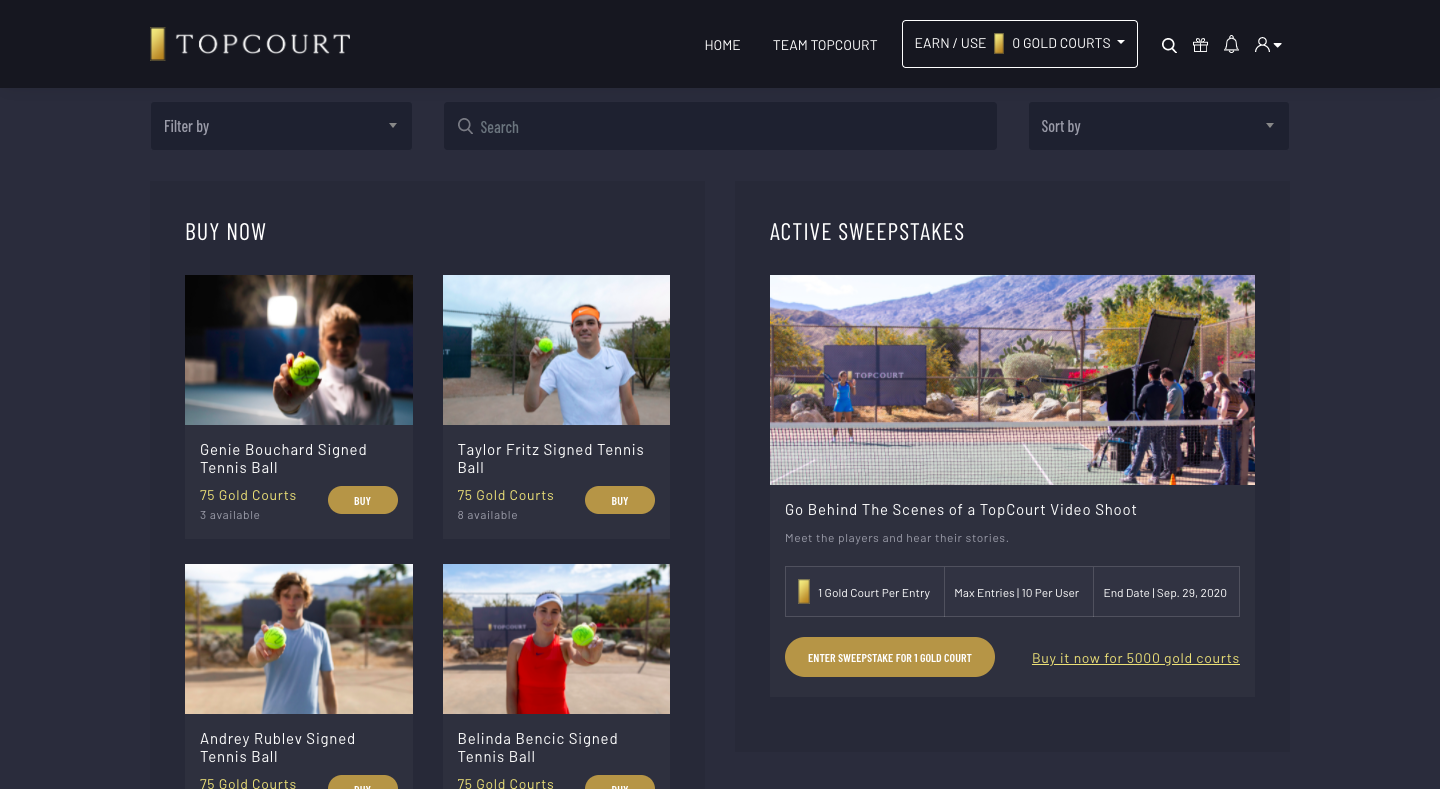Click the Buy Now section heading
This screenshot has width=1440, height=789.
point(226,232)
